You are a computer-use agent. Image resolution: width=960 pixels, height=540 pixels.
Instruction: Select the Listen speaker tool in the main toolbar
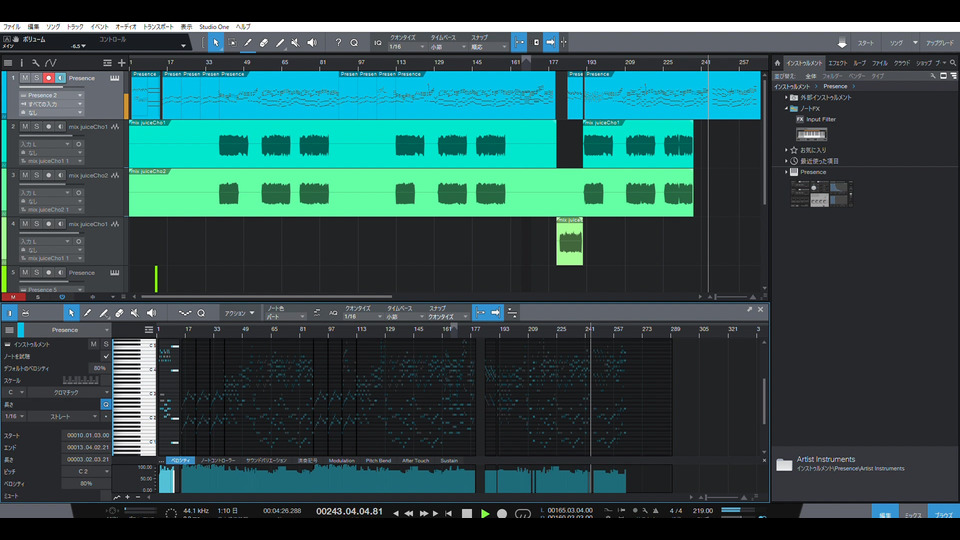pos(312,43)
